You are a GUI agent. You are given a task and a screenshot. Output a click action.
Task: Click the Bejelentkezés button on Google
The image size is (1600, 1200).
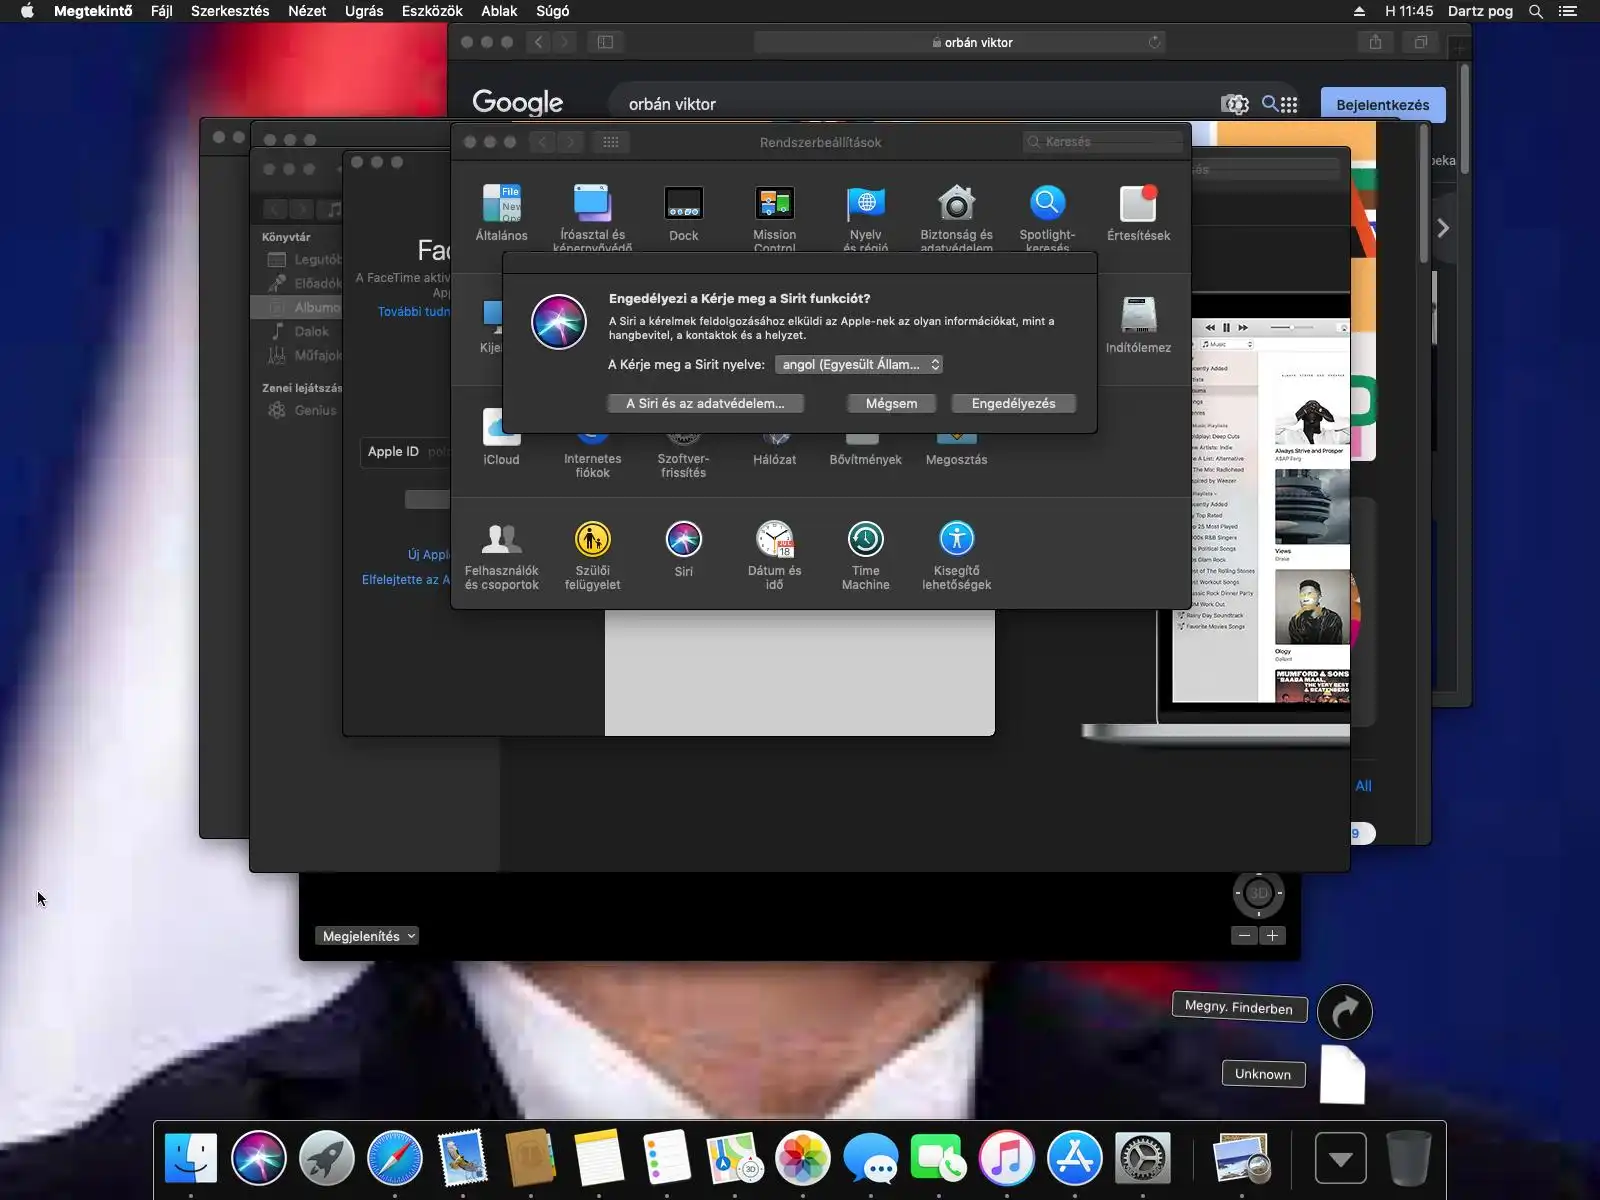point(1383,105)
